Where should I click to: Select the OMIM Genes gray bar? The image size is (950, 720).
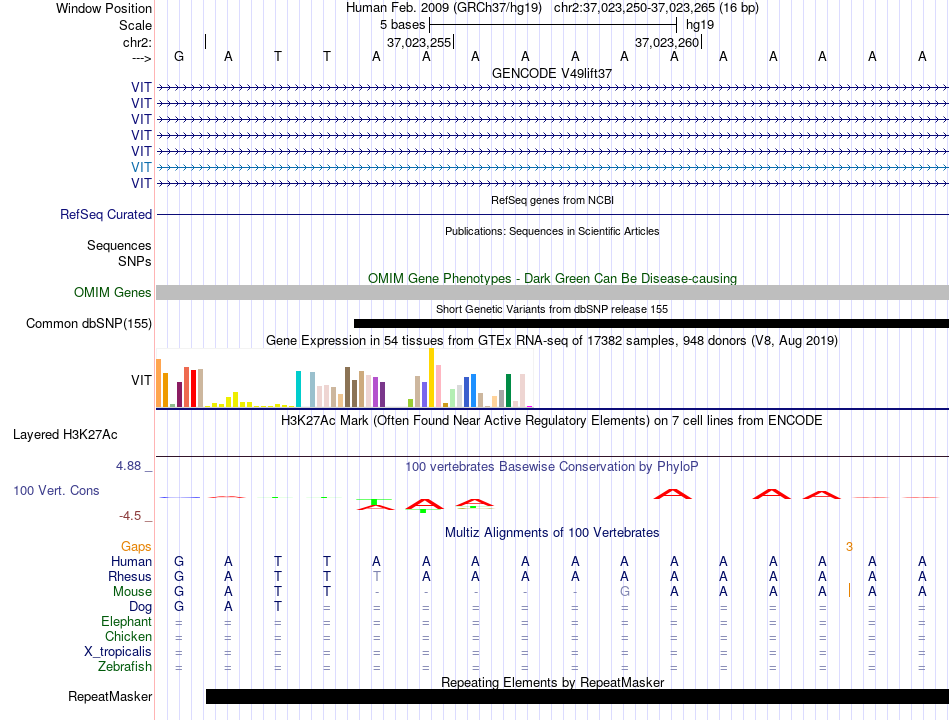pos(552,293)
